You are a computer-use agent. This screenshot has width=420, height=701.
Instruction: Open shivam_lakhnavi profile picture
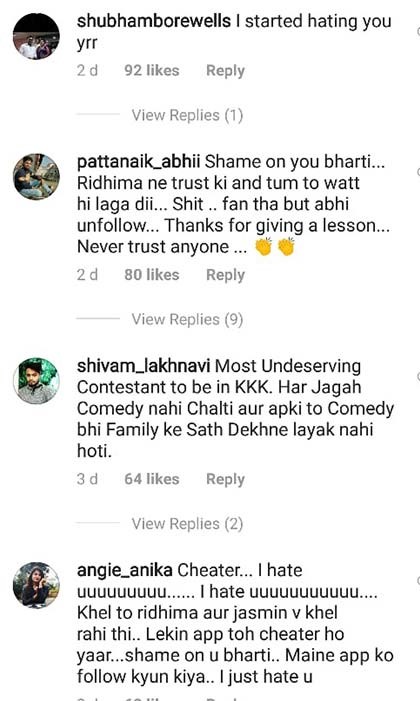(36, 381)
